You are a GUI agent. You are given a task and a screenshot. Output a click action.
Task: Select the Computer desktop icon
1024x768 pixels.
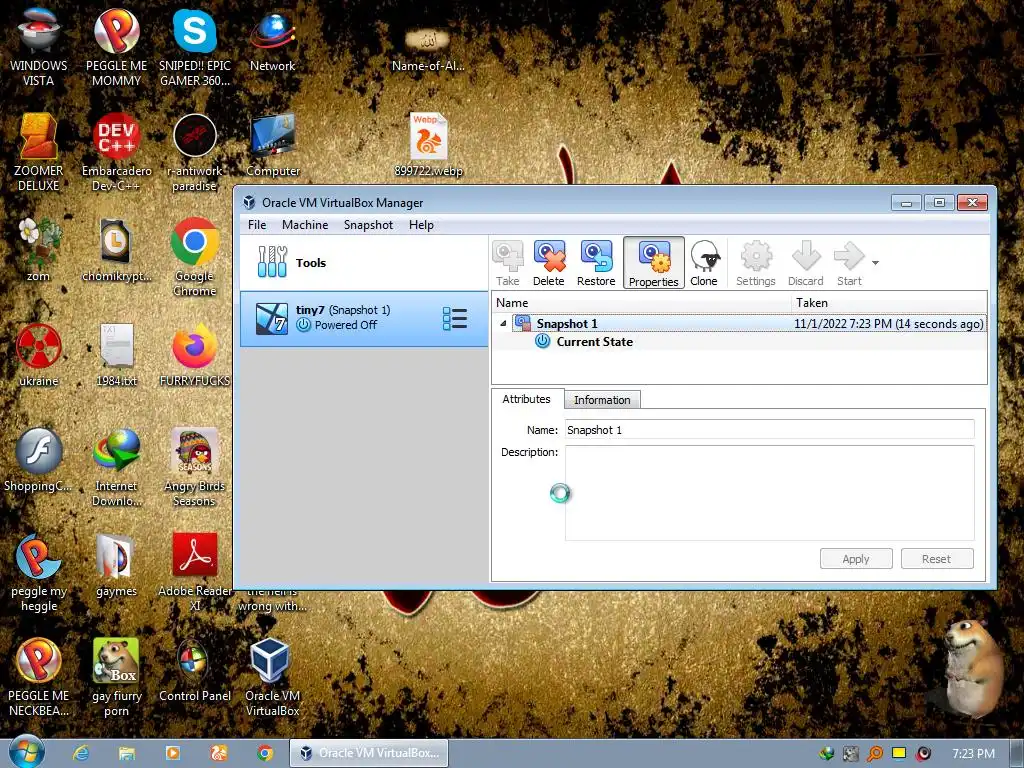click(272, 145)
